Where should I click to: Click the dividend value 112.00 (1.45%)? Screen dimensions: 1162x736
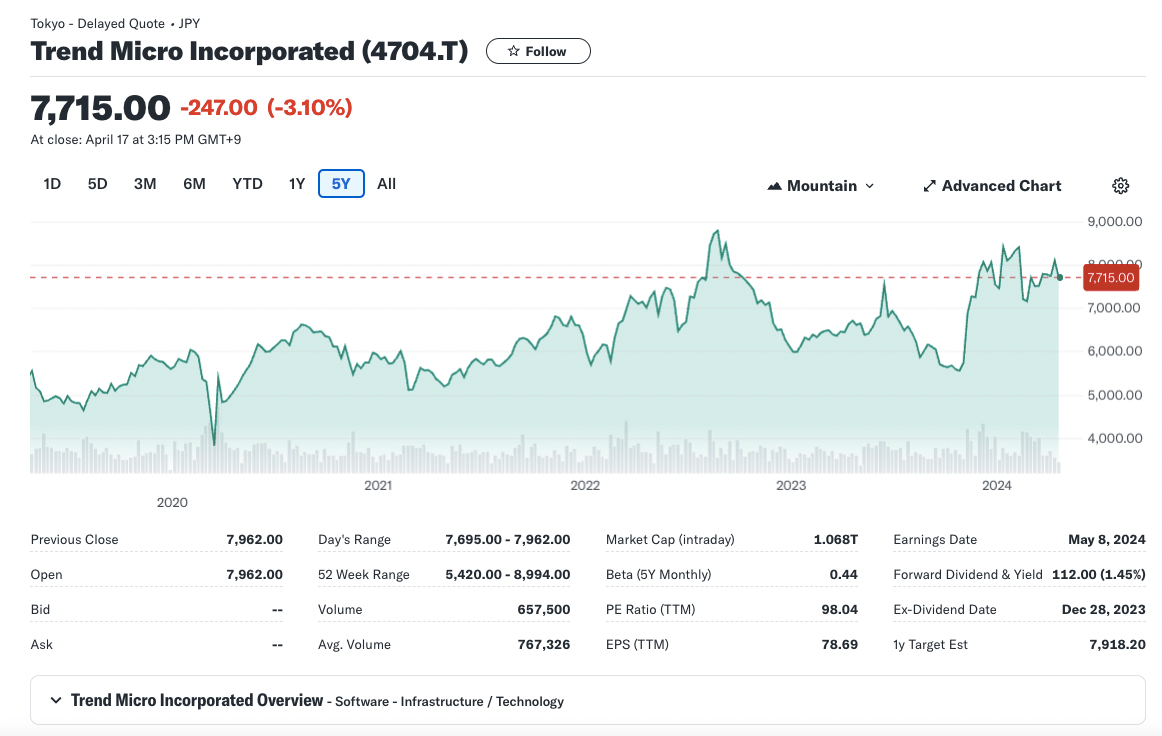click(x=1099, y=574)
